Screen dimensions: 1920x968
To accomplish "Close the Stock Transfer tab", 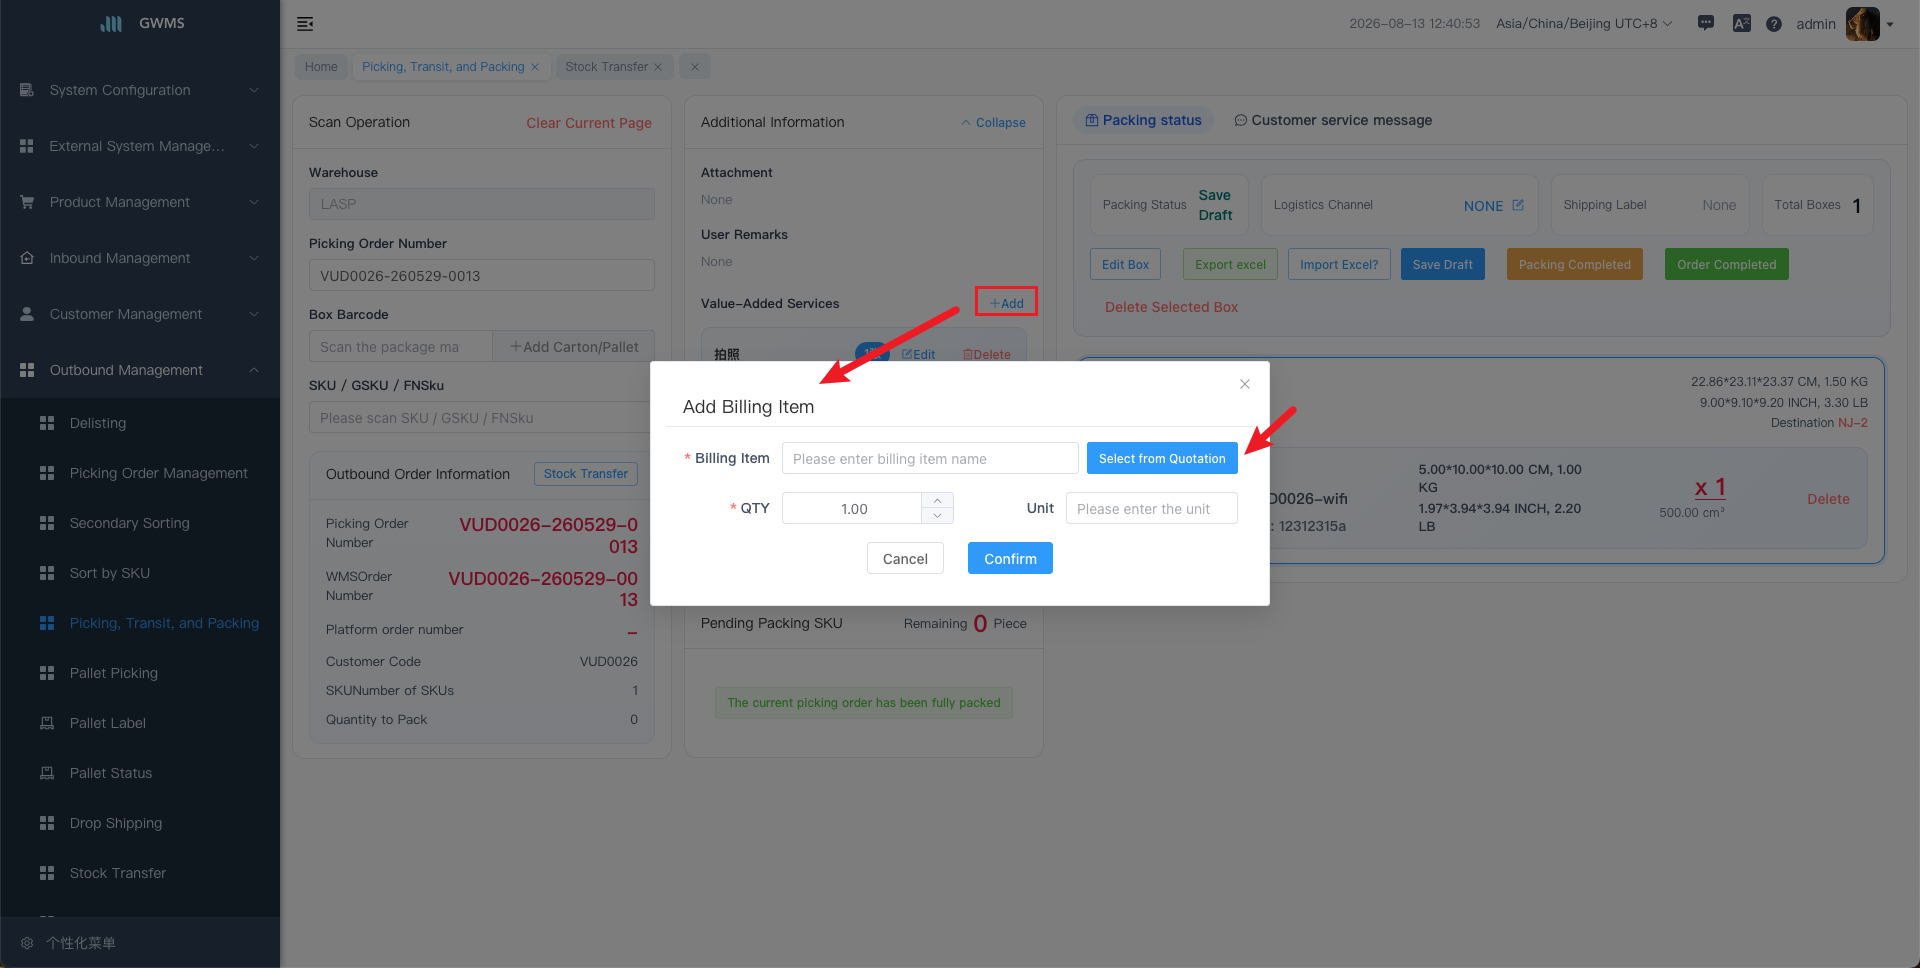I will (x=658, y=67).
